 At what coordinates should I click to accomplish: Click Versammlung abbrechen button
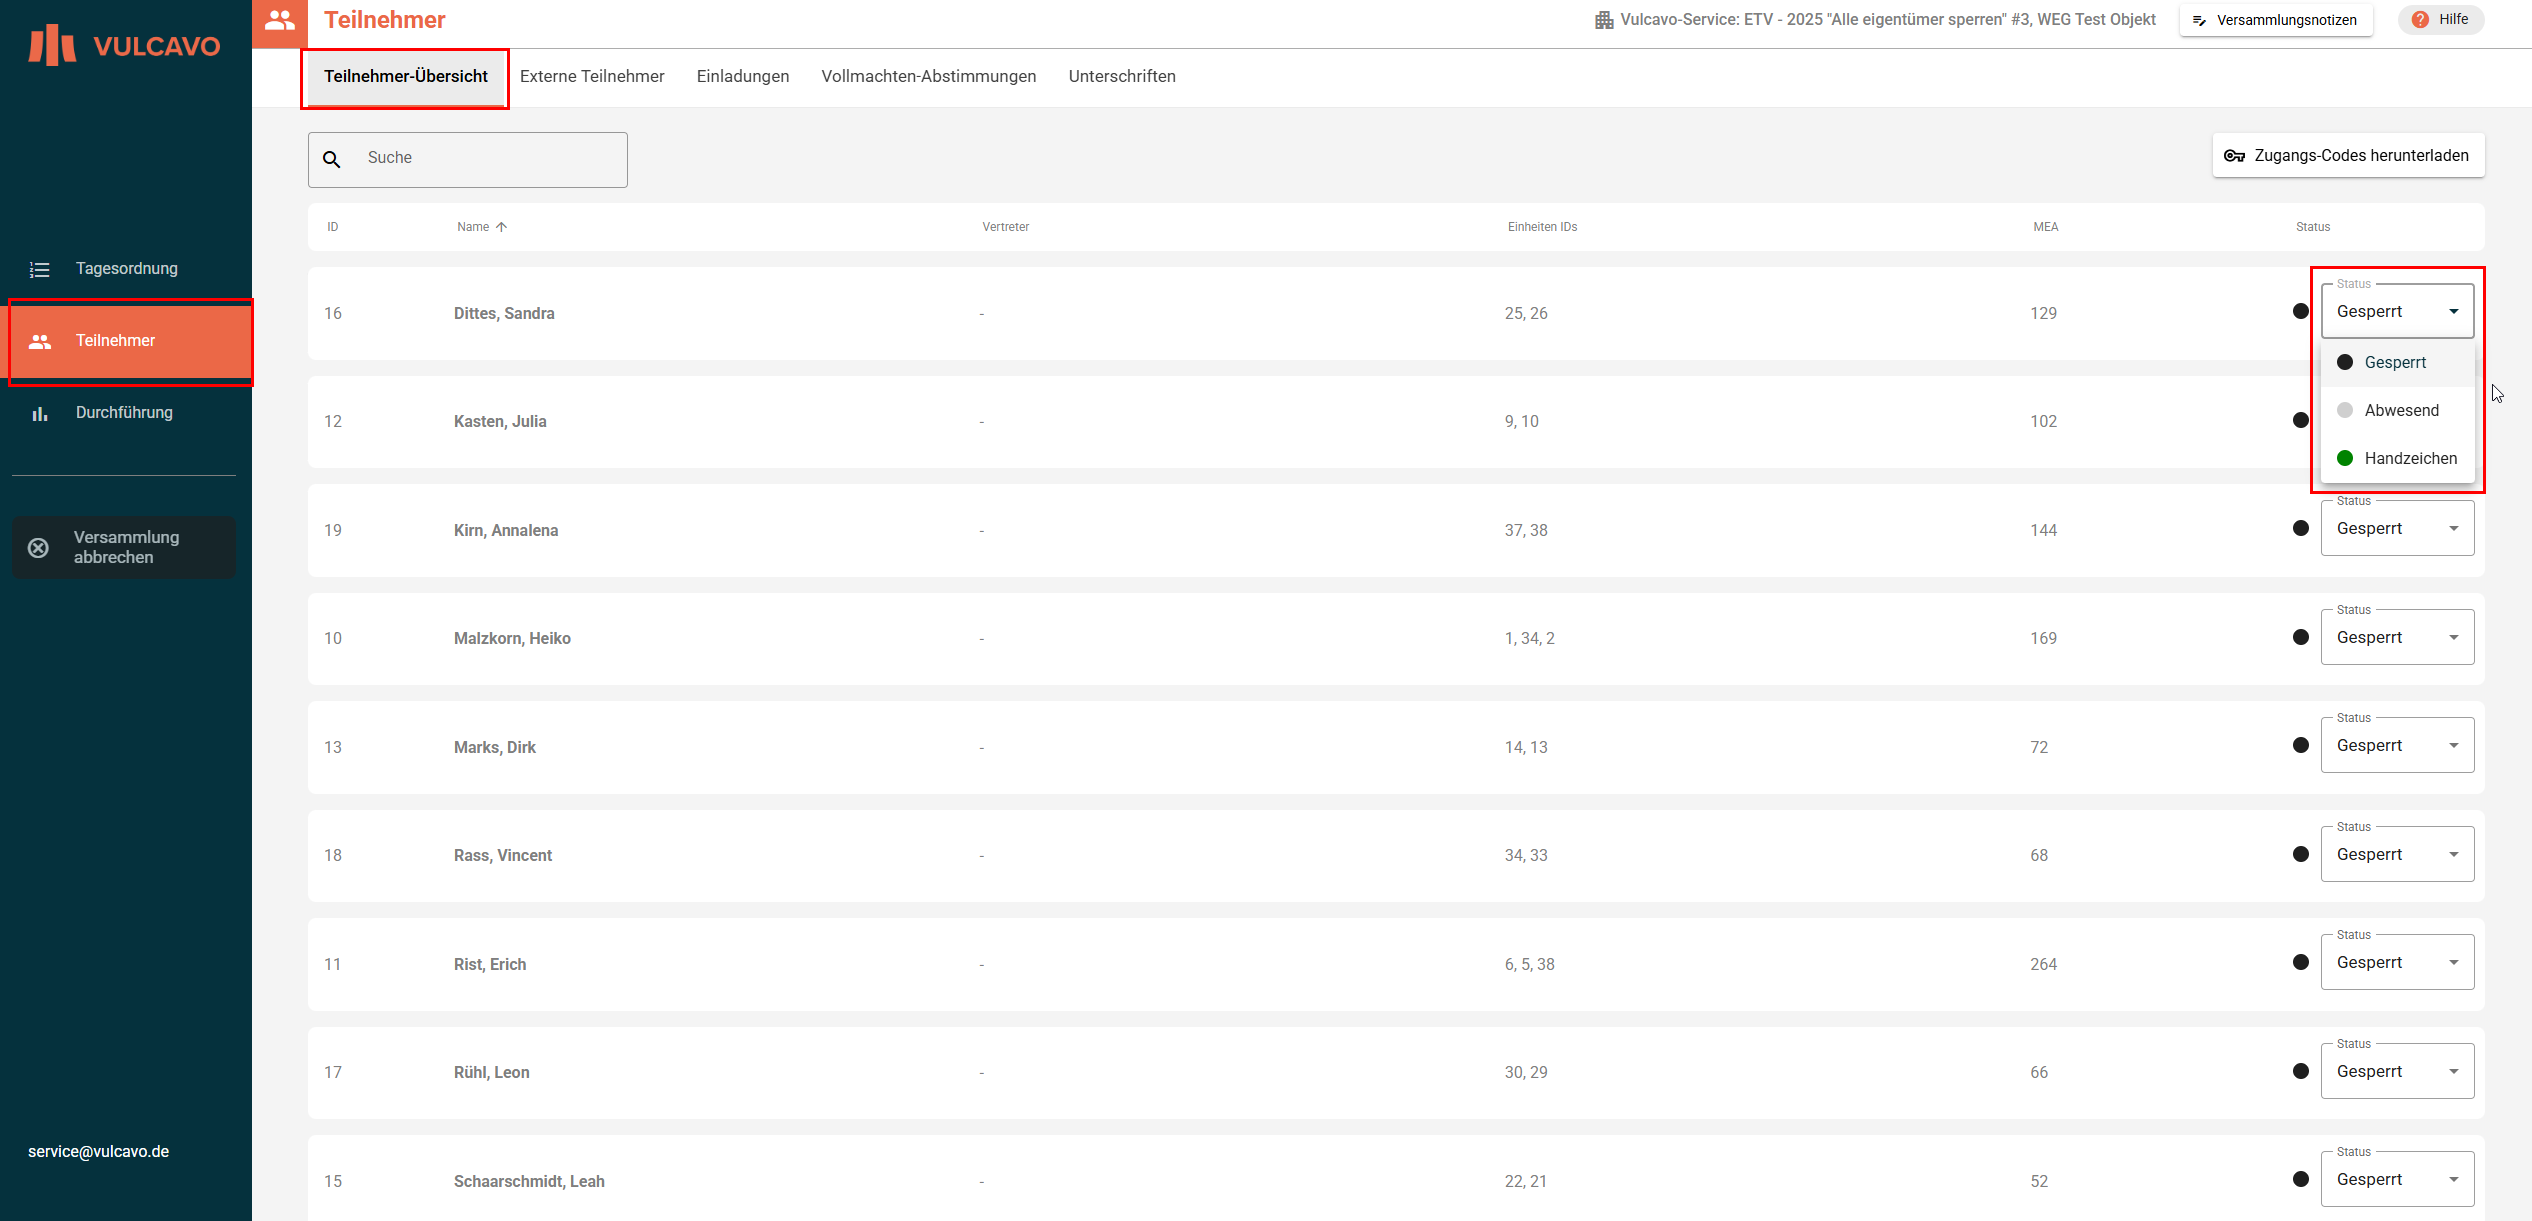124,547
